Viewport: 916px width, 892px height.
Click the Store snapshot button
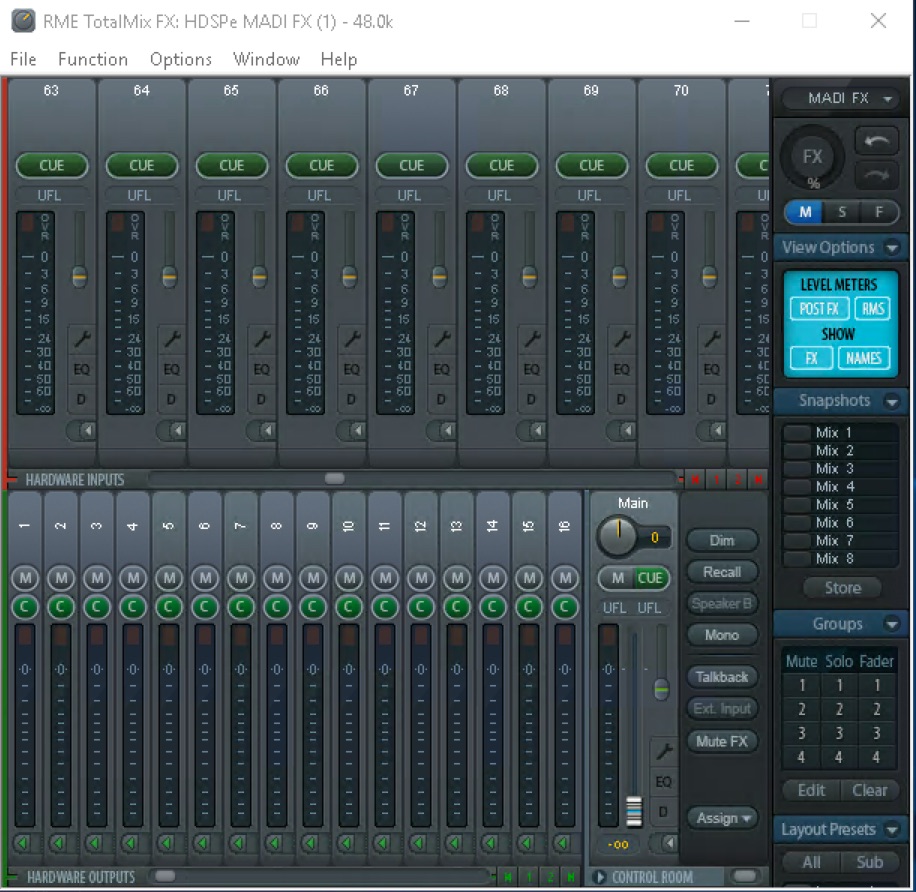[x=842, y=588]
